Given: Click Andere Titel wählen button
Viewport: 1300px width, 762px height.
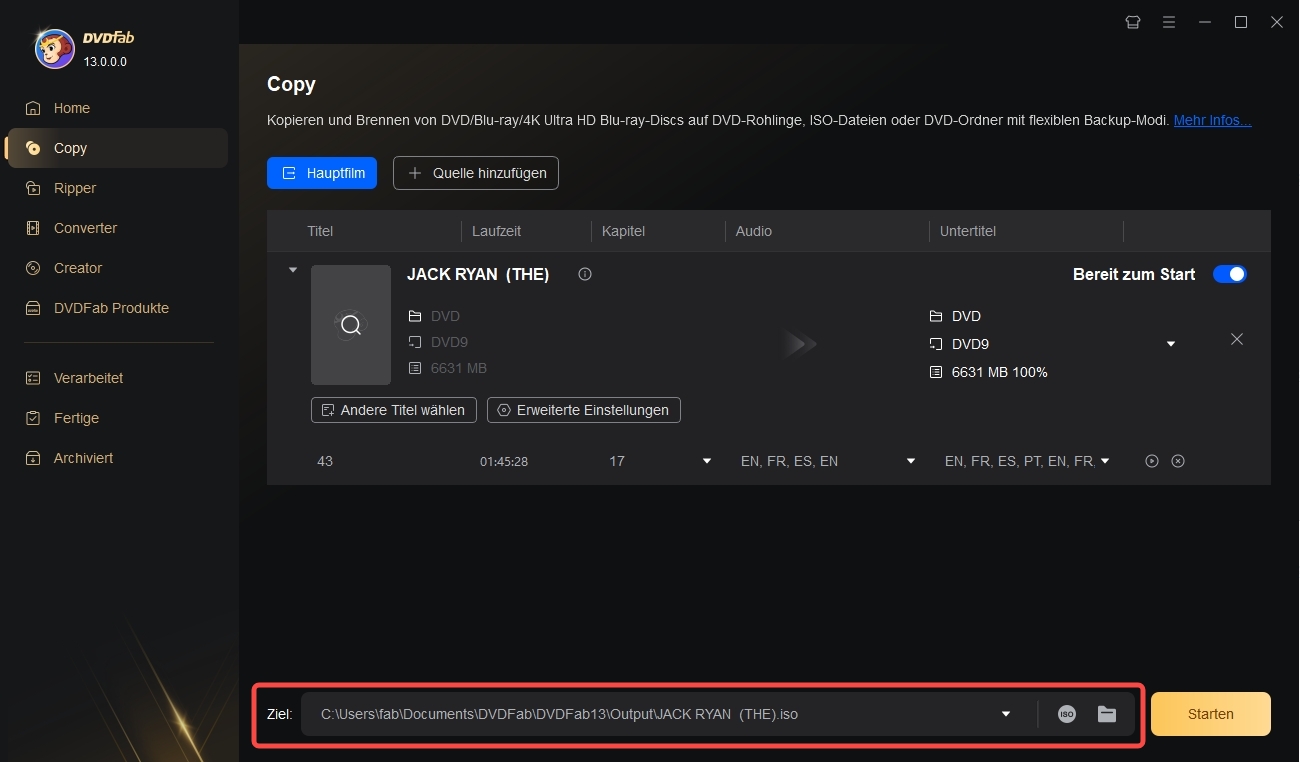Looking at the screenshot, I should coord(394,410).
